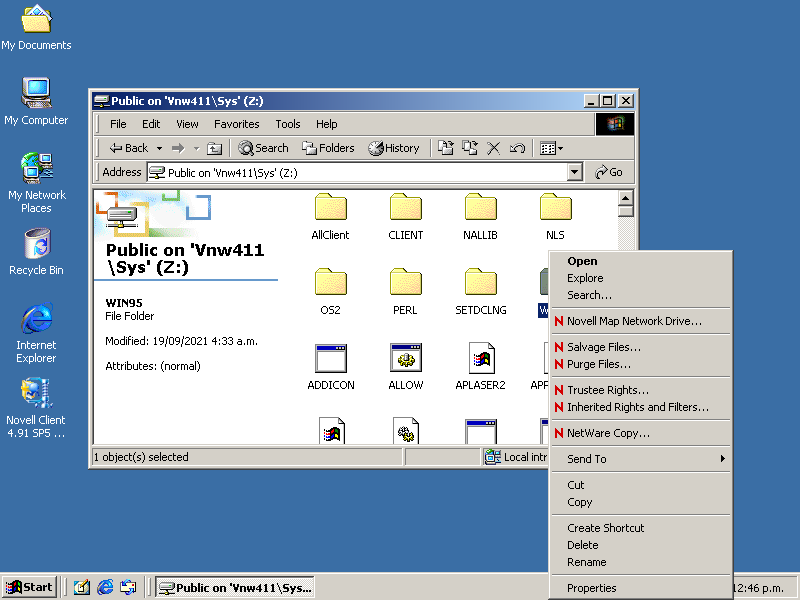
Task: Click the scrollbar up arrow
Action: [x=626, y=197]
